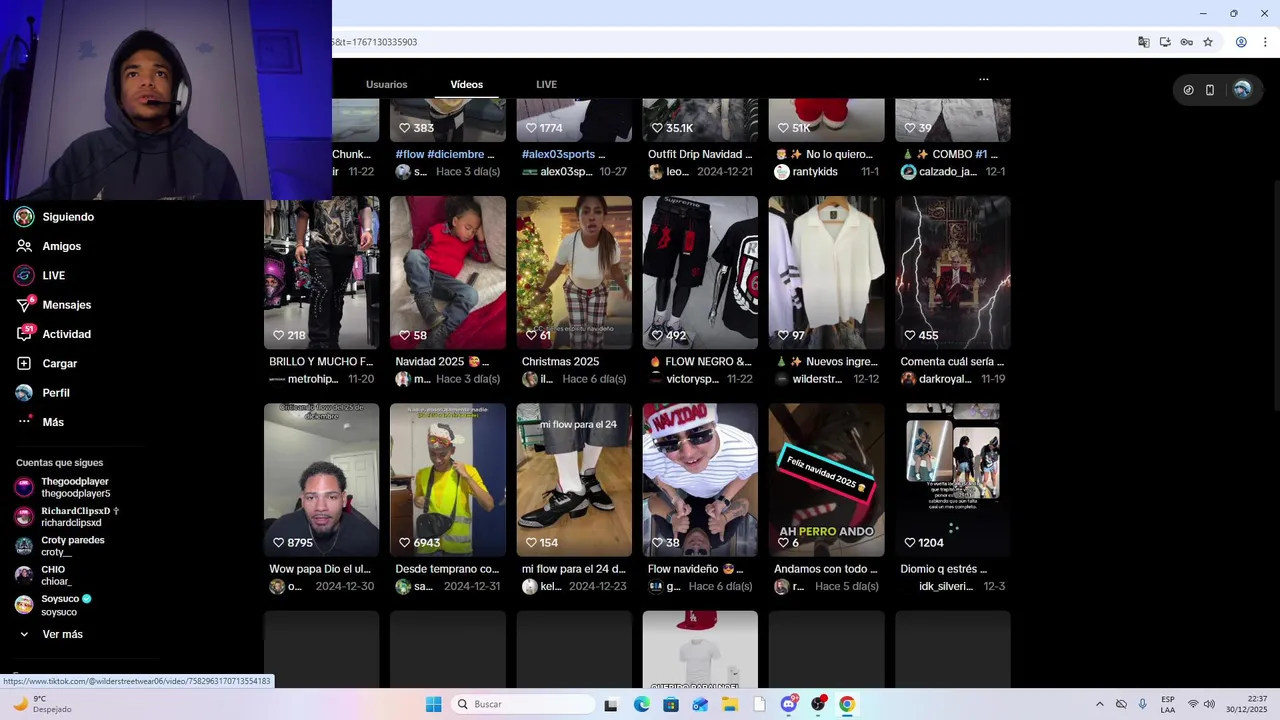
Task: Click the get app phone icon
Action: click(x=1210, y=90)
